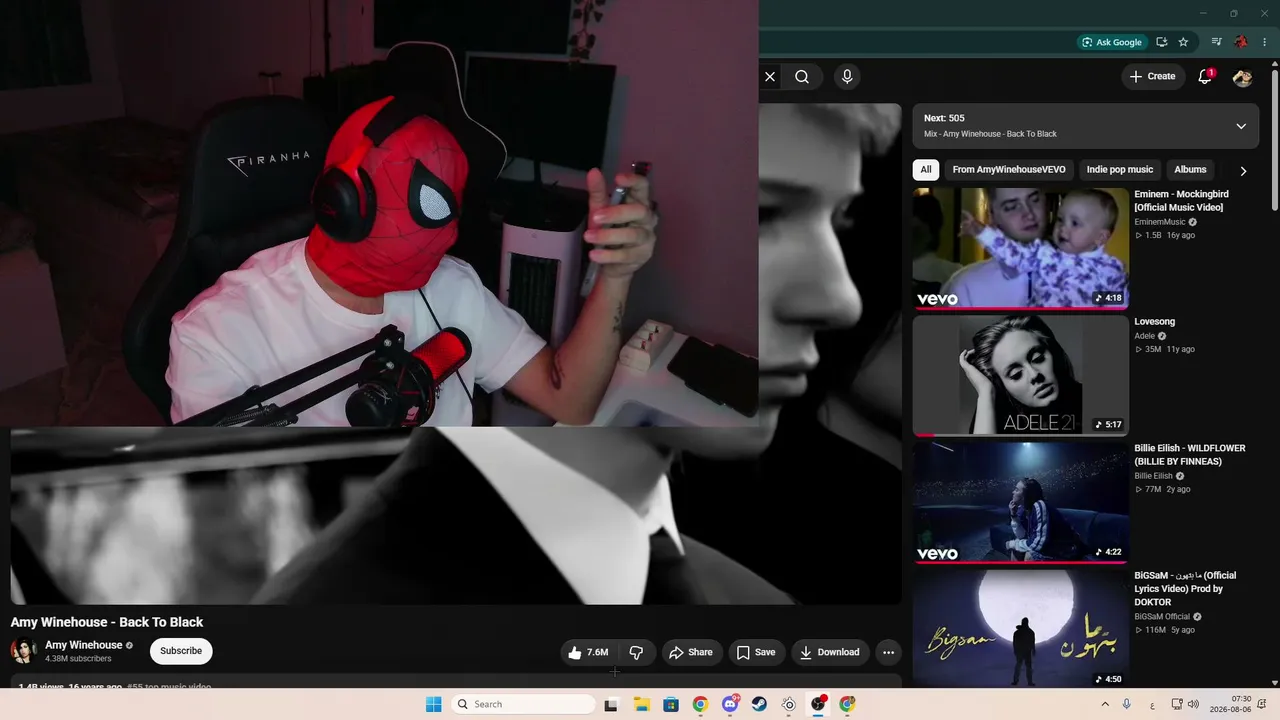The width and height of the screenshot is (1280, 720).
Task: Download the Back To Black video
Action: (x=830, y=652)
